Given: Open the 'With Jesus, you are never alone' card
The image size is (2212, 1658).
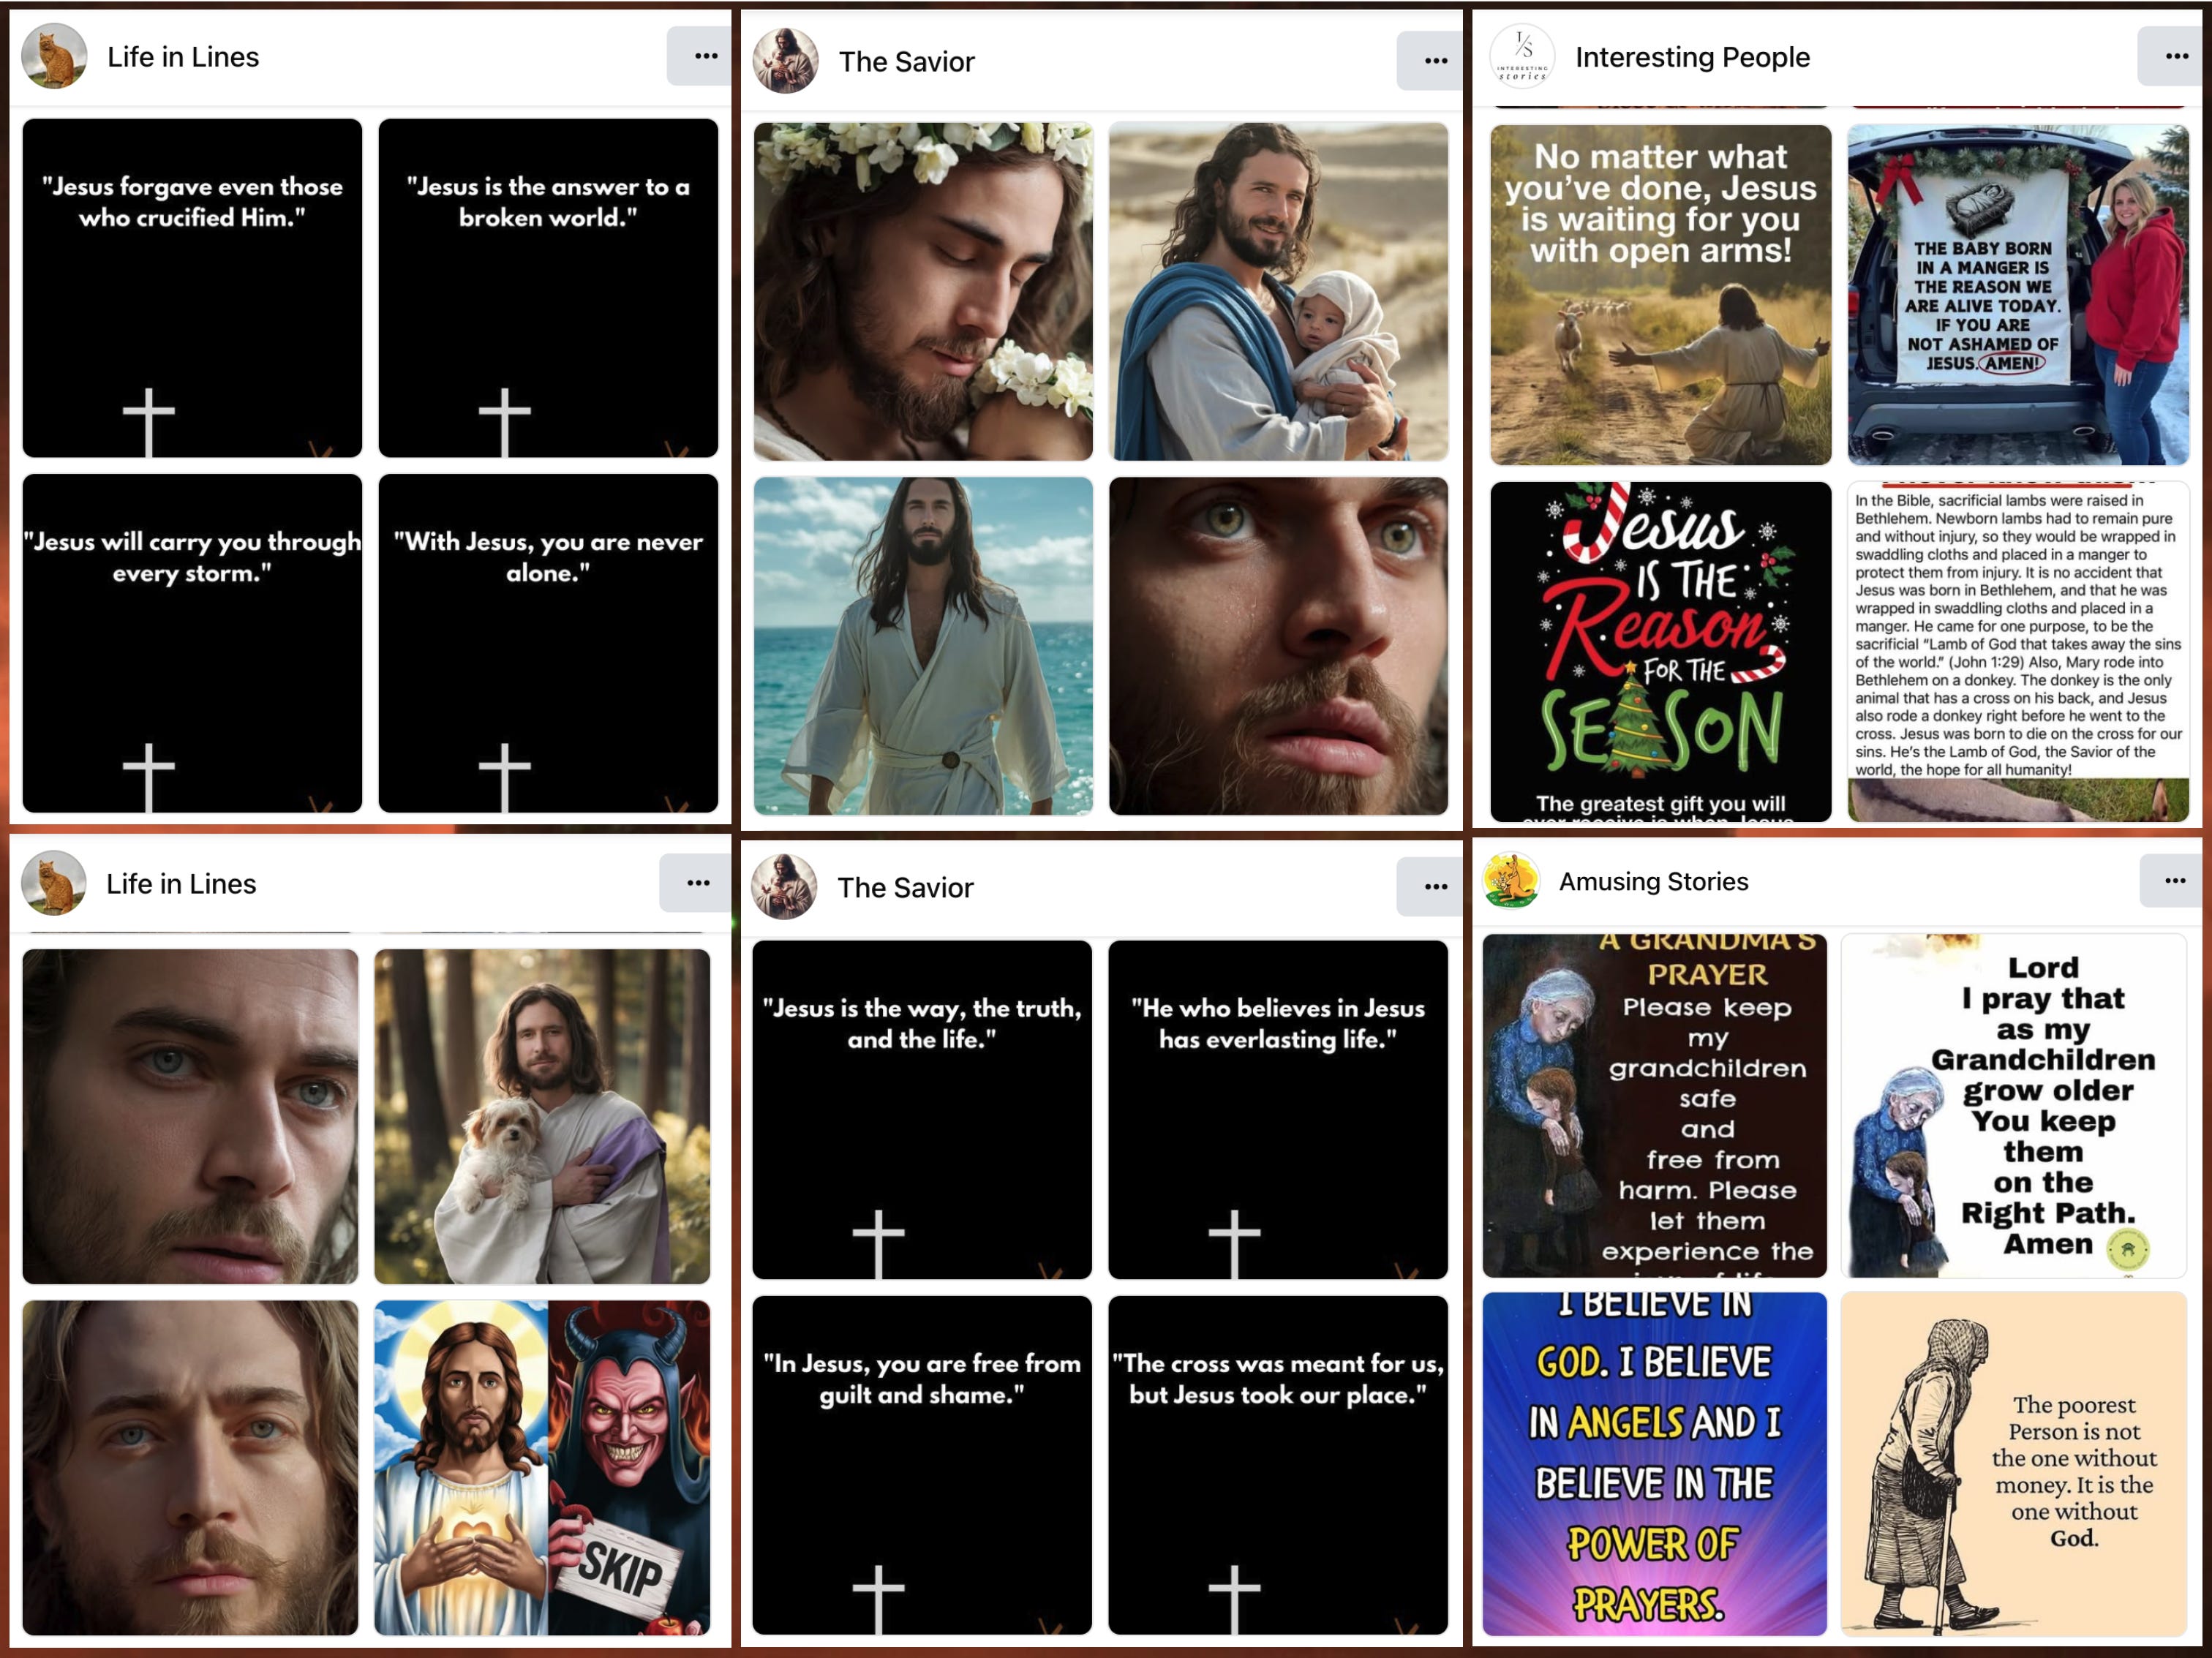Looking at the screenshot, I should pos(548,643).
